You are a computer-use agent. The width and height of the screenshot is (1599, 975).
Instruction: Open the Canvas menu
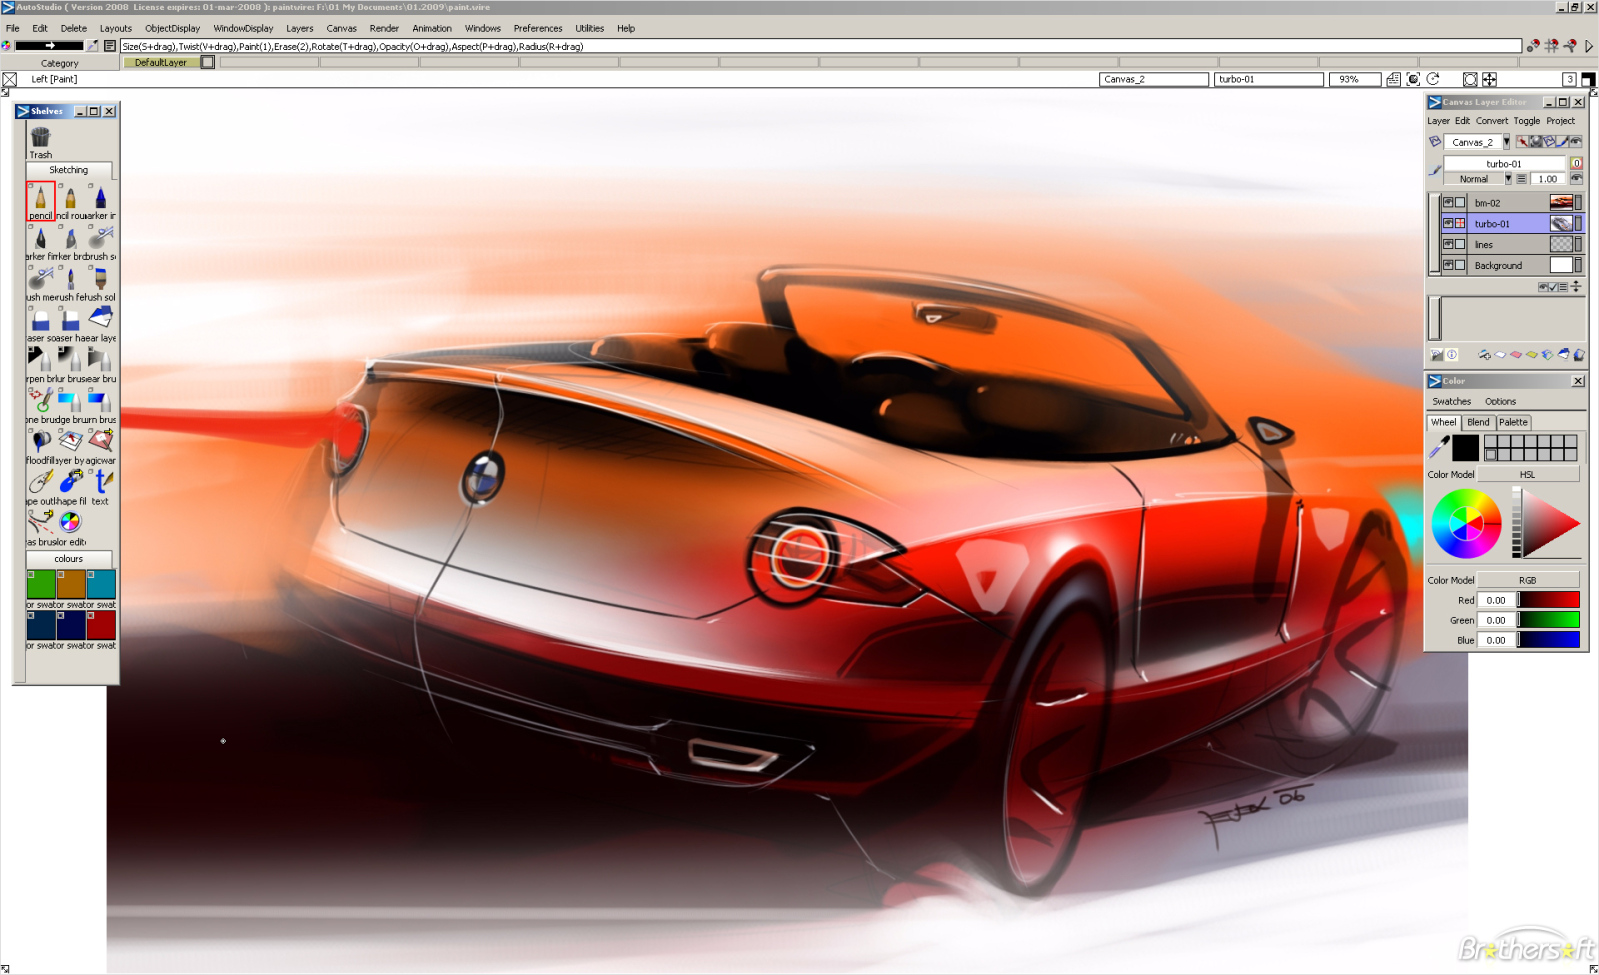341,28
